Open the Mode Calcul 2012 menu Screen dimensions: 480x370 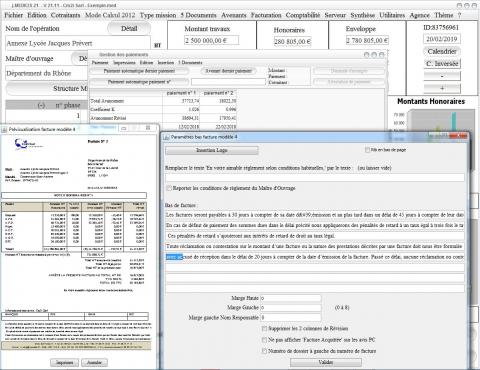(110, 15)
